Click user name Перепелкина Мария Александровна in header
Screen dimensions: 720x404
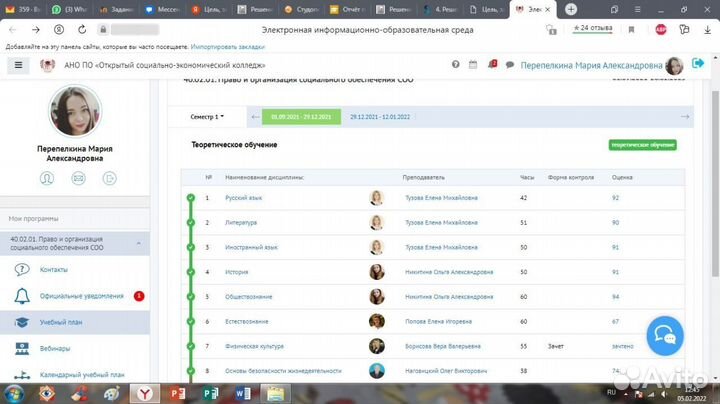coord(591,65)
